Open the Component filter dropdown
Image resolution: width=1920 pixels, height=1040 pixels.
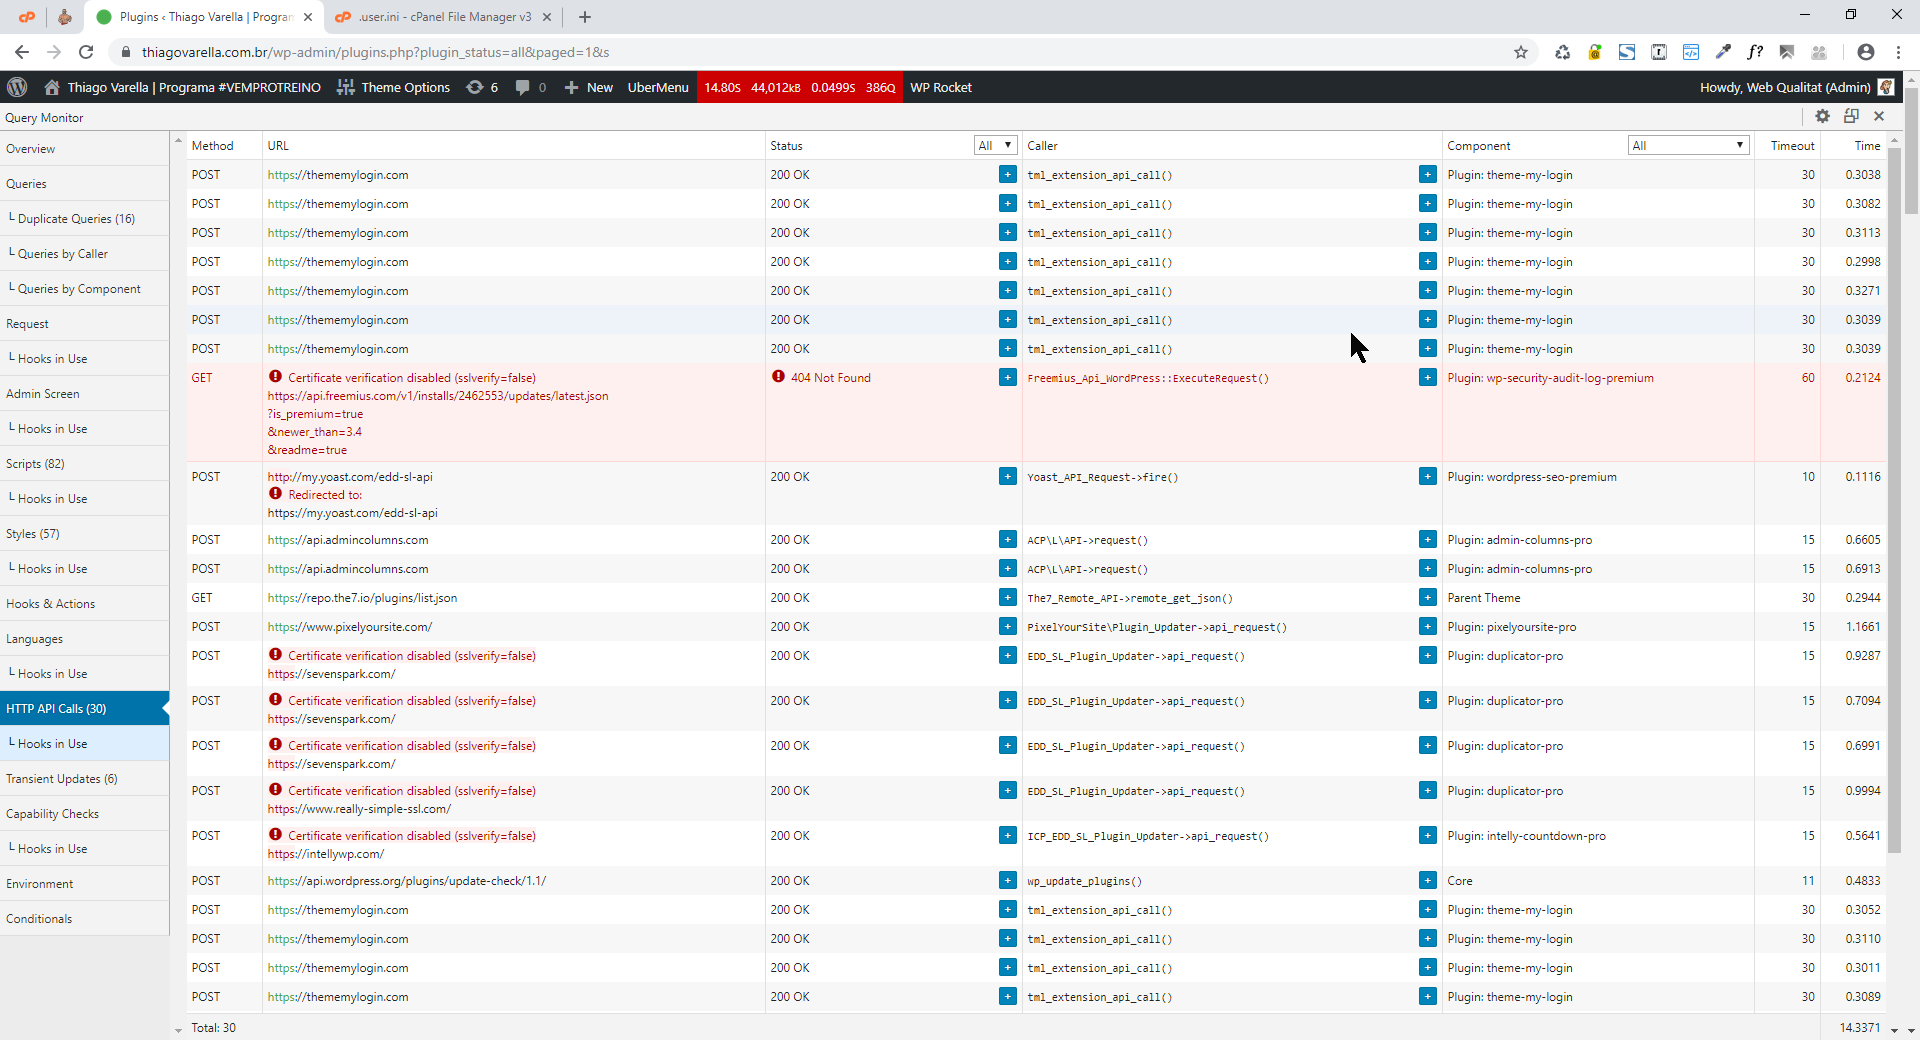(1688, 145)
